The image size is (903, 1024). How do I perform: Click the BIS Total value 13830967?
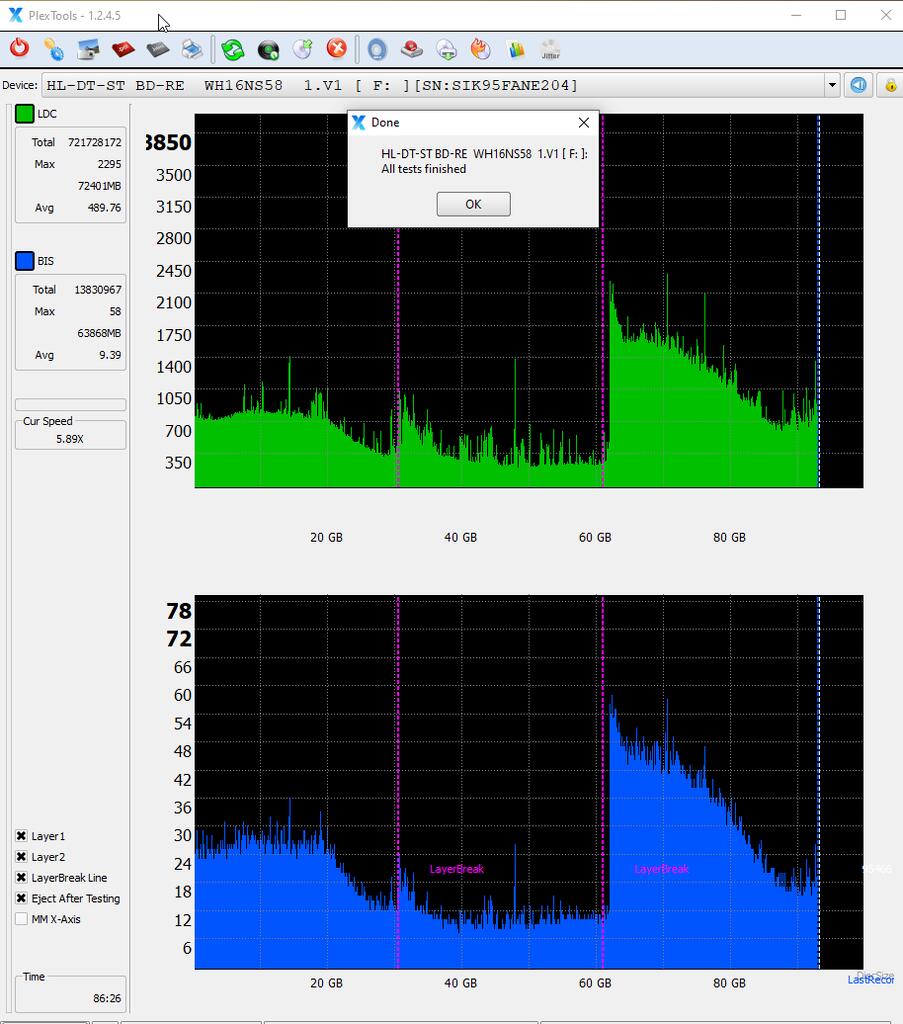[x=98, y=289]
